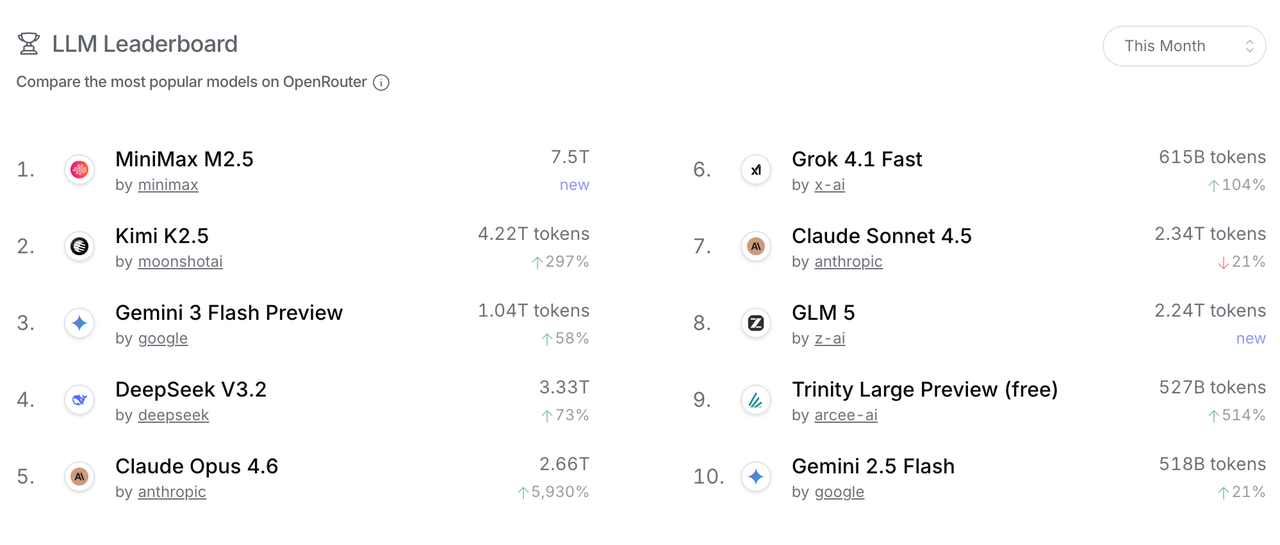
Task: Open the Claude Sonnet 4.5 model title
Action: pos(881,236)
